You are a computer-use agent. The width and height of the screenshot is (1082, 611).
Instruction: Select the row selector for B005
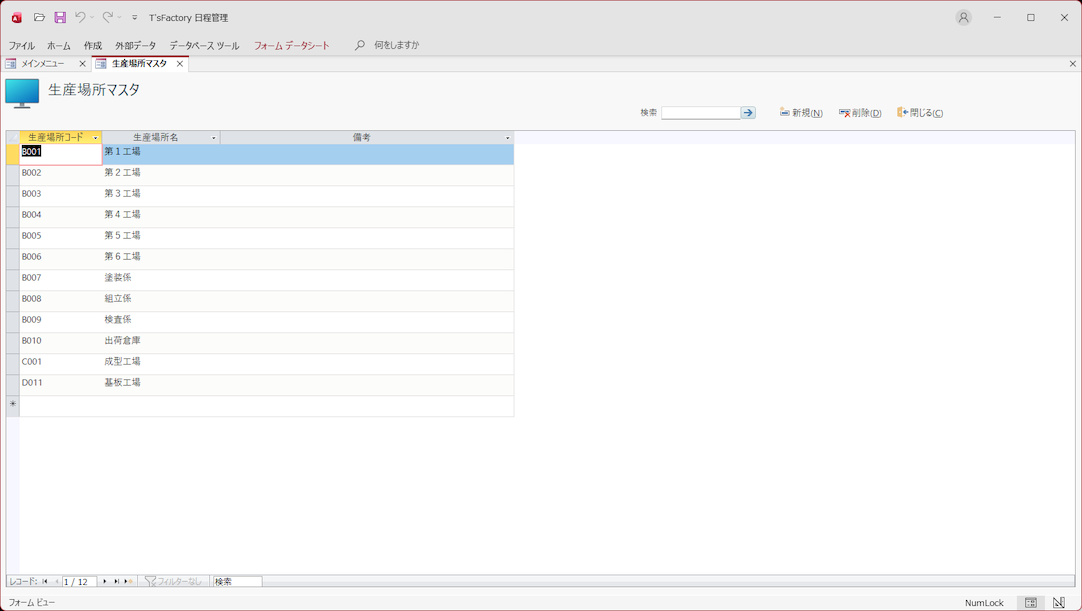coord(13,236)
